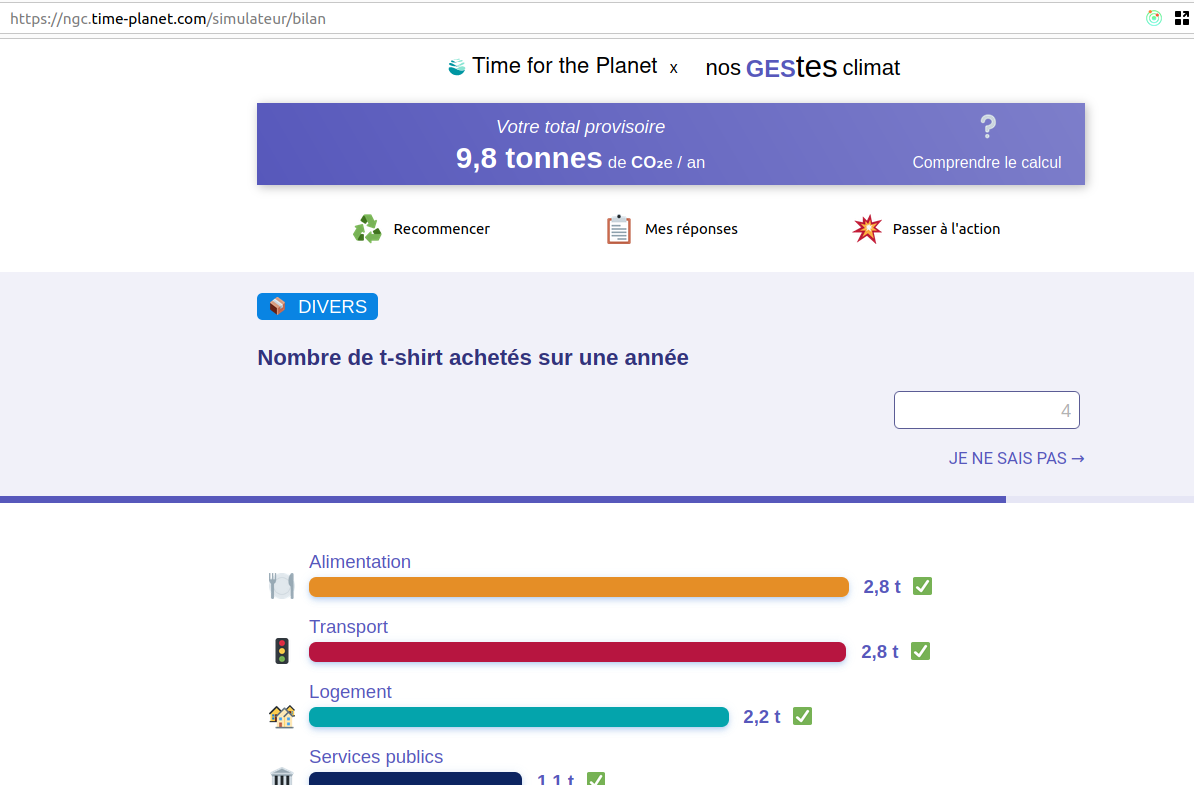
Task: Click the traffic light Transport icon
Action: pyautogui.click(x=282, y=651)
